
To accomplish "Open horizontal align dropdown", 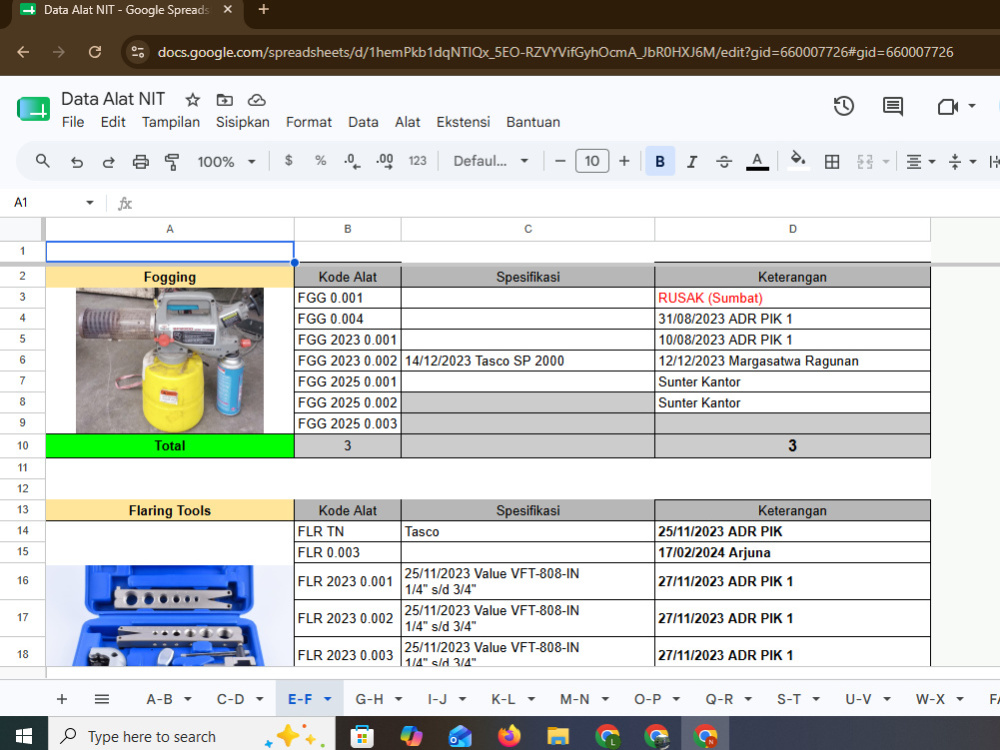I will click(921, 162).
